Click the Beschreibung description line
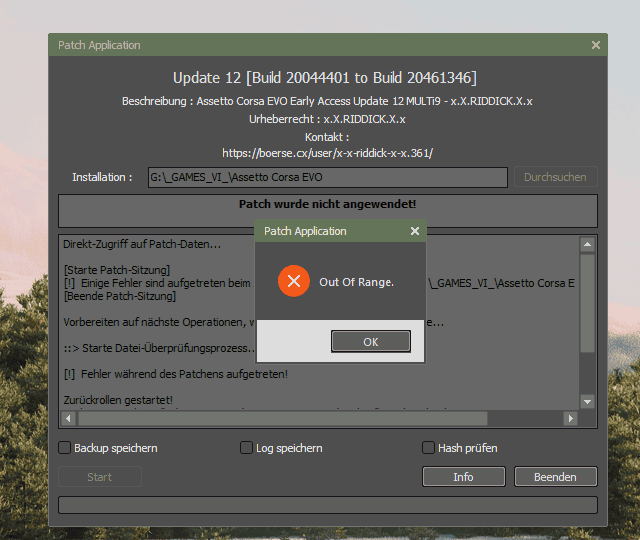This screenshot has width=640, height=540. 327,101
